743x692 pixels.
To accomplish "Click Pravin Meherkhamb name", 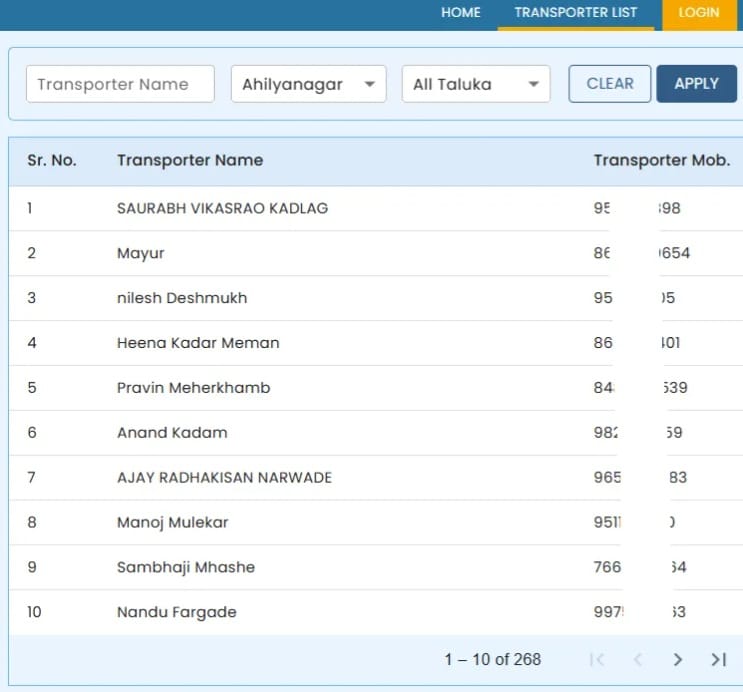I will 193,388.
